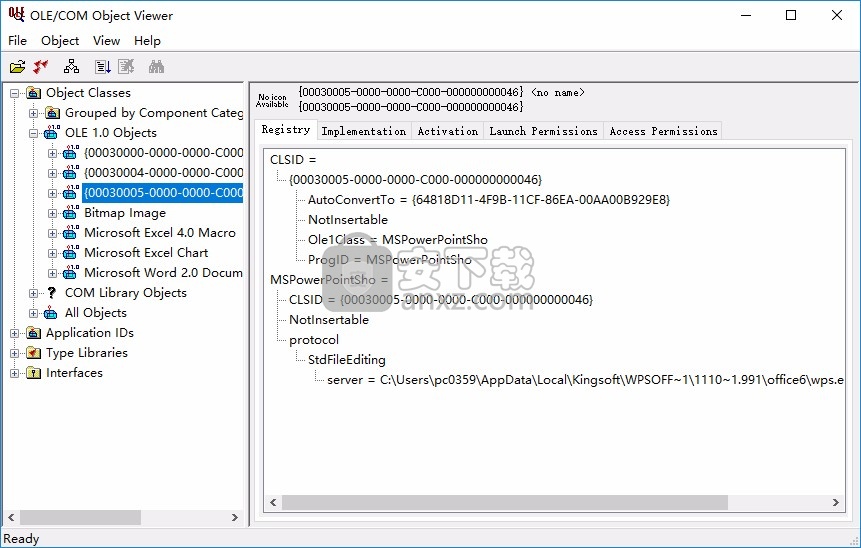
Task: Open the File menu
Action: pos(18,41)
